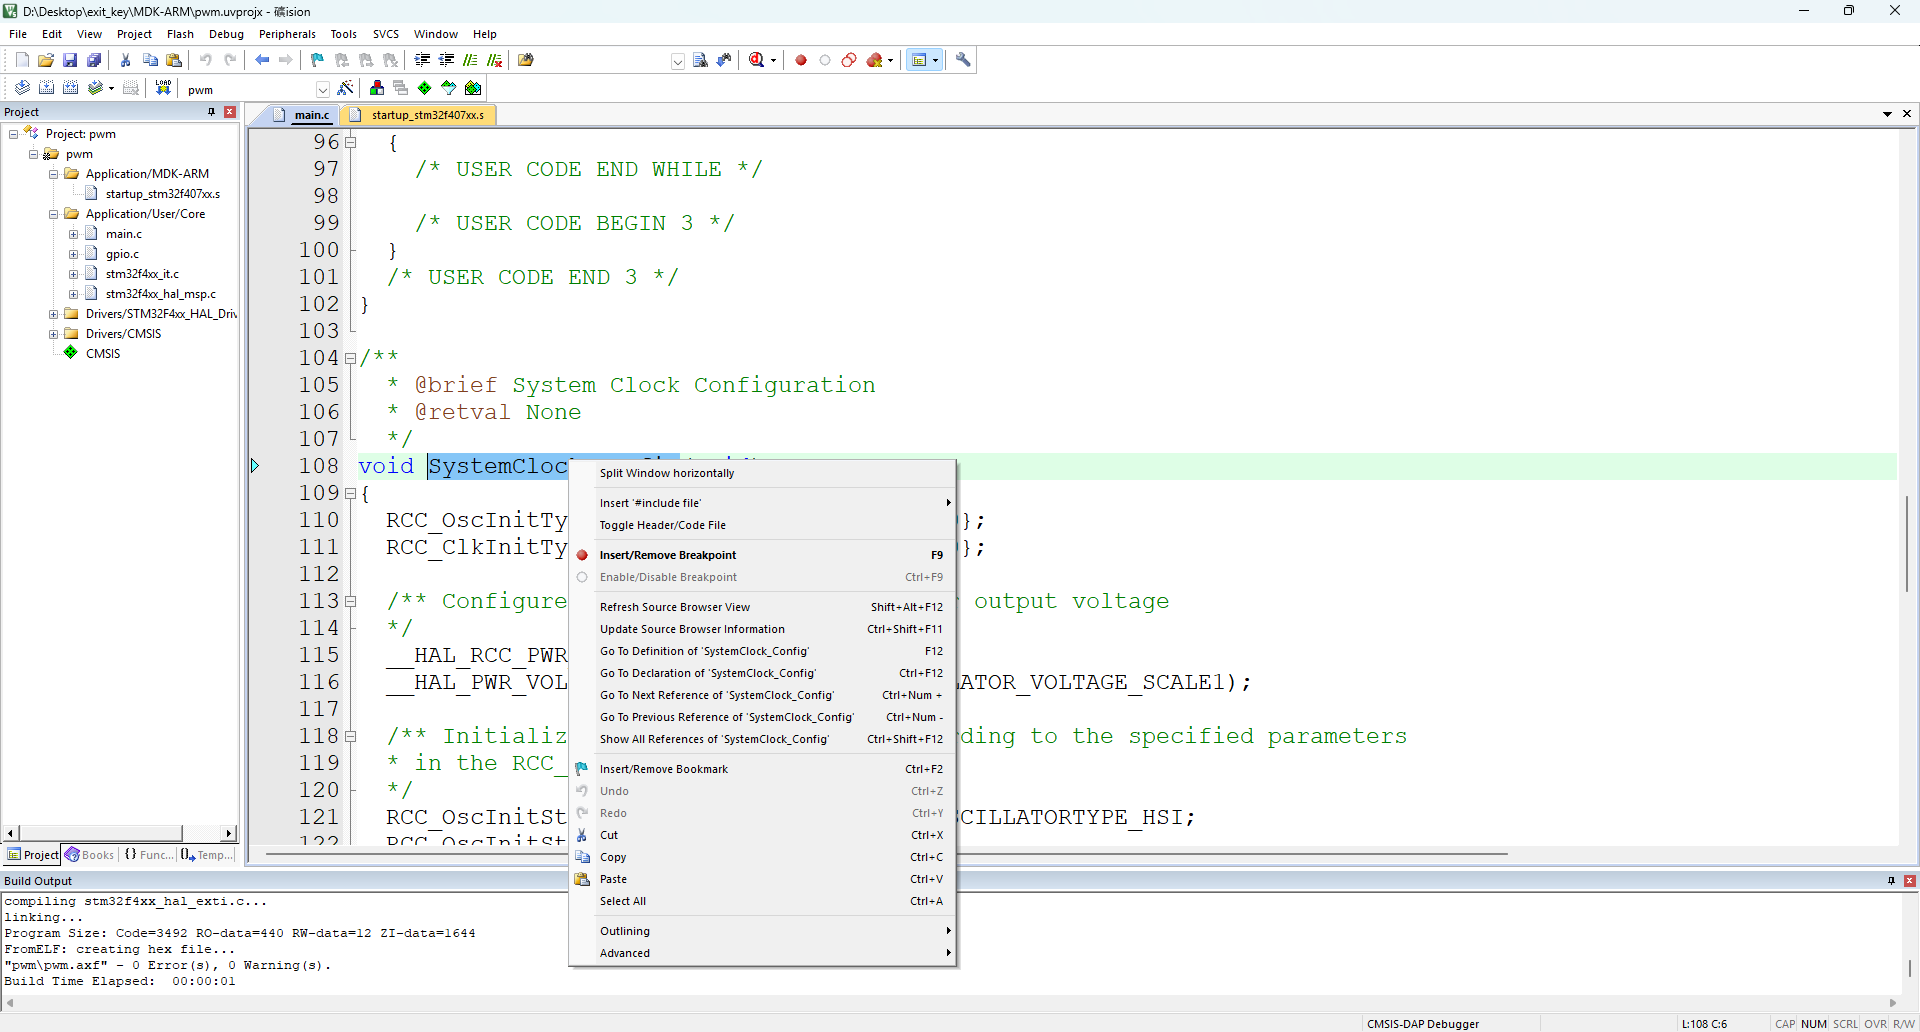The image size is (1920, 1032).
Task: Click the Save All toolbar icon
Action: 94,60
